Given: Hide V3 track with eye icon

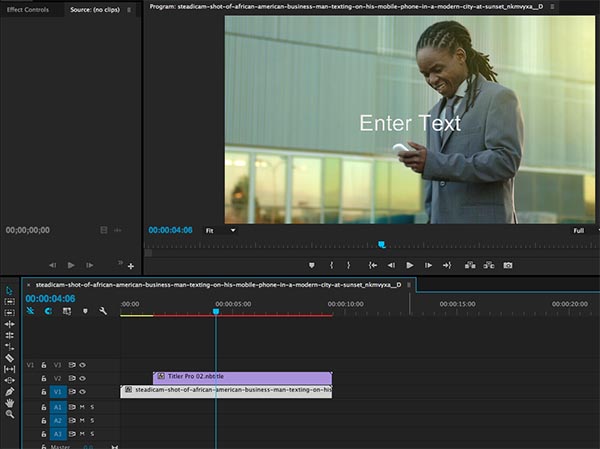Looking at the screenshot, I should (x=83, y=365).
